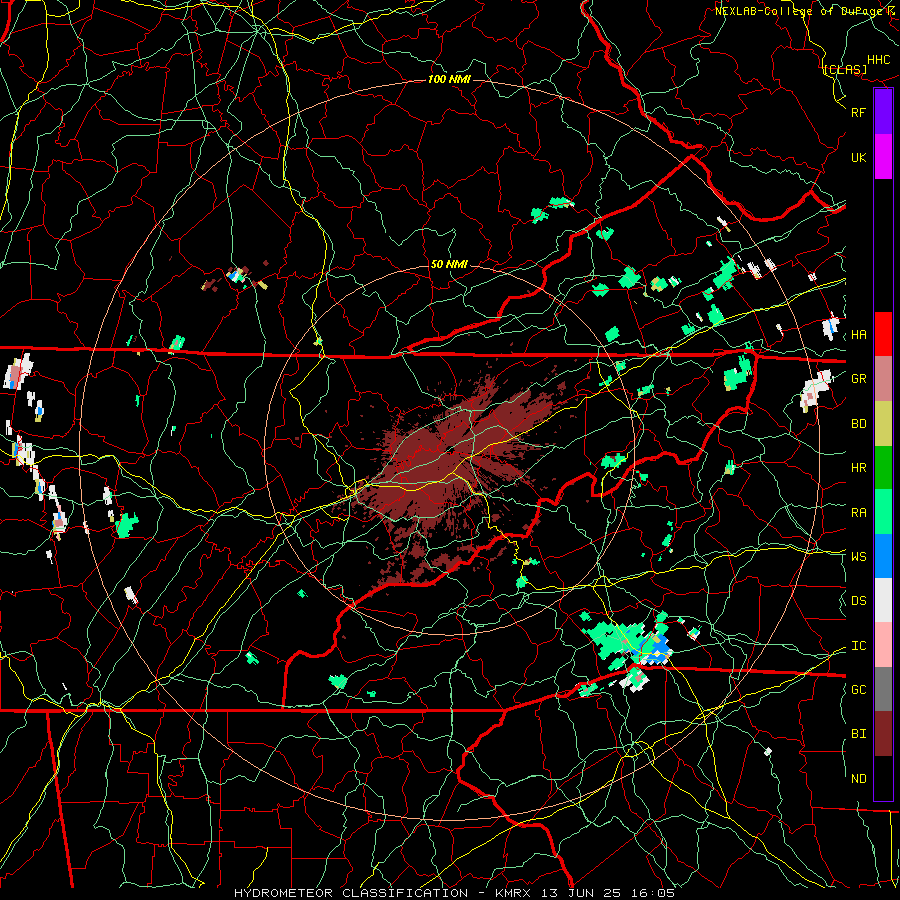Click the "[CLAS]" units label
The height and width of the screenshot is (900, 900).
(844, 70)
